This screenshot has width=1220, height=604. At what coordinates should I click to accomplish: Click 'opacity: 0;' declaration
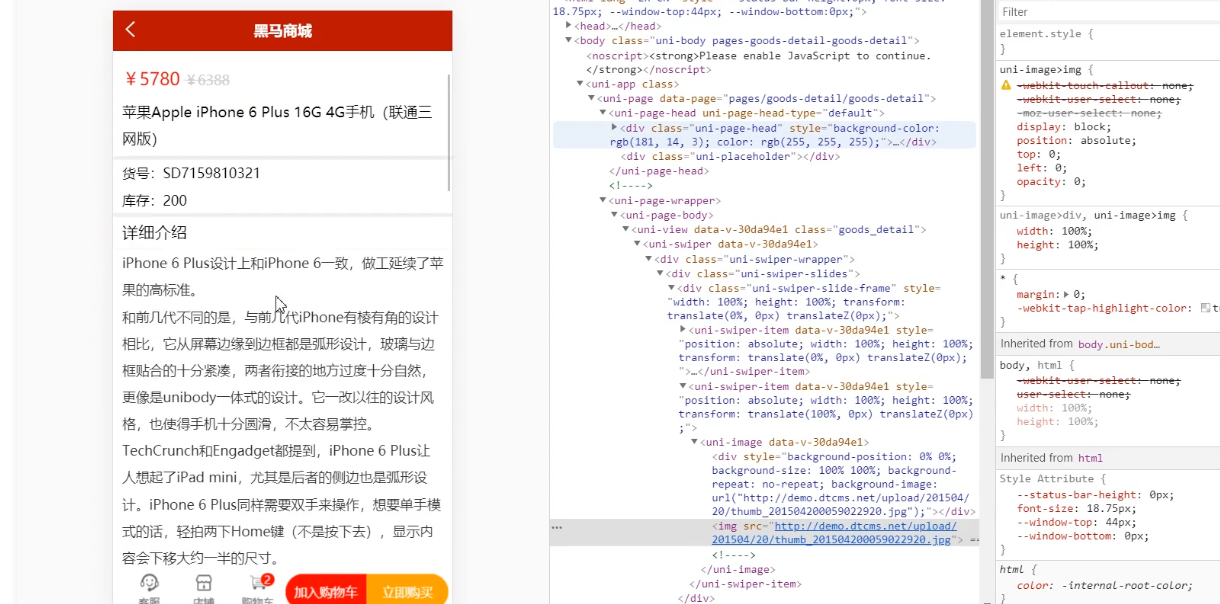click(x=1051, y=182)
